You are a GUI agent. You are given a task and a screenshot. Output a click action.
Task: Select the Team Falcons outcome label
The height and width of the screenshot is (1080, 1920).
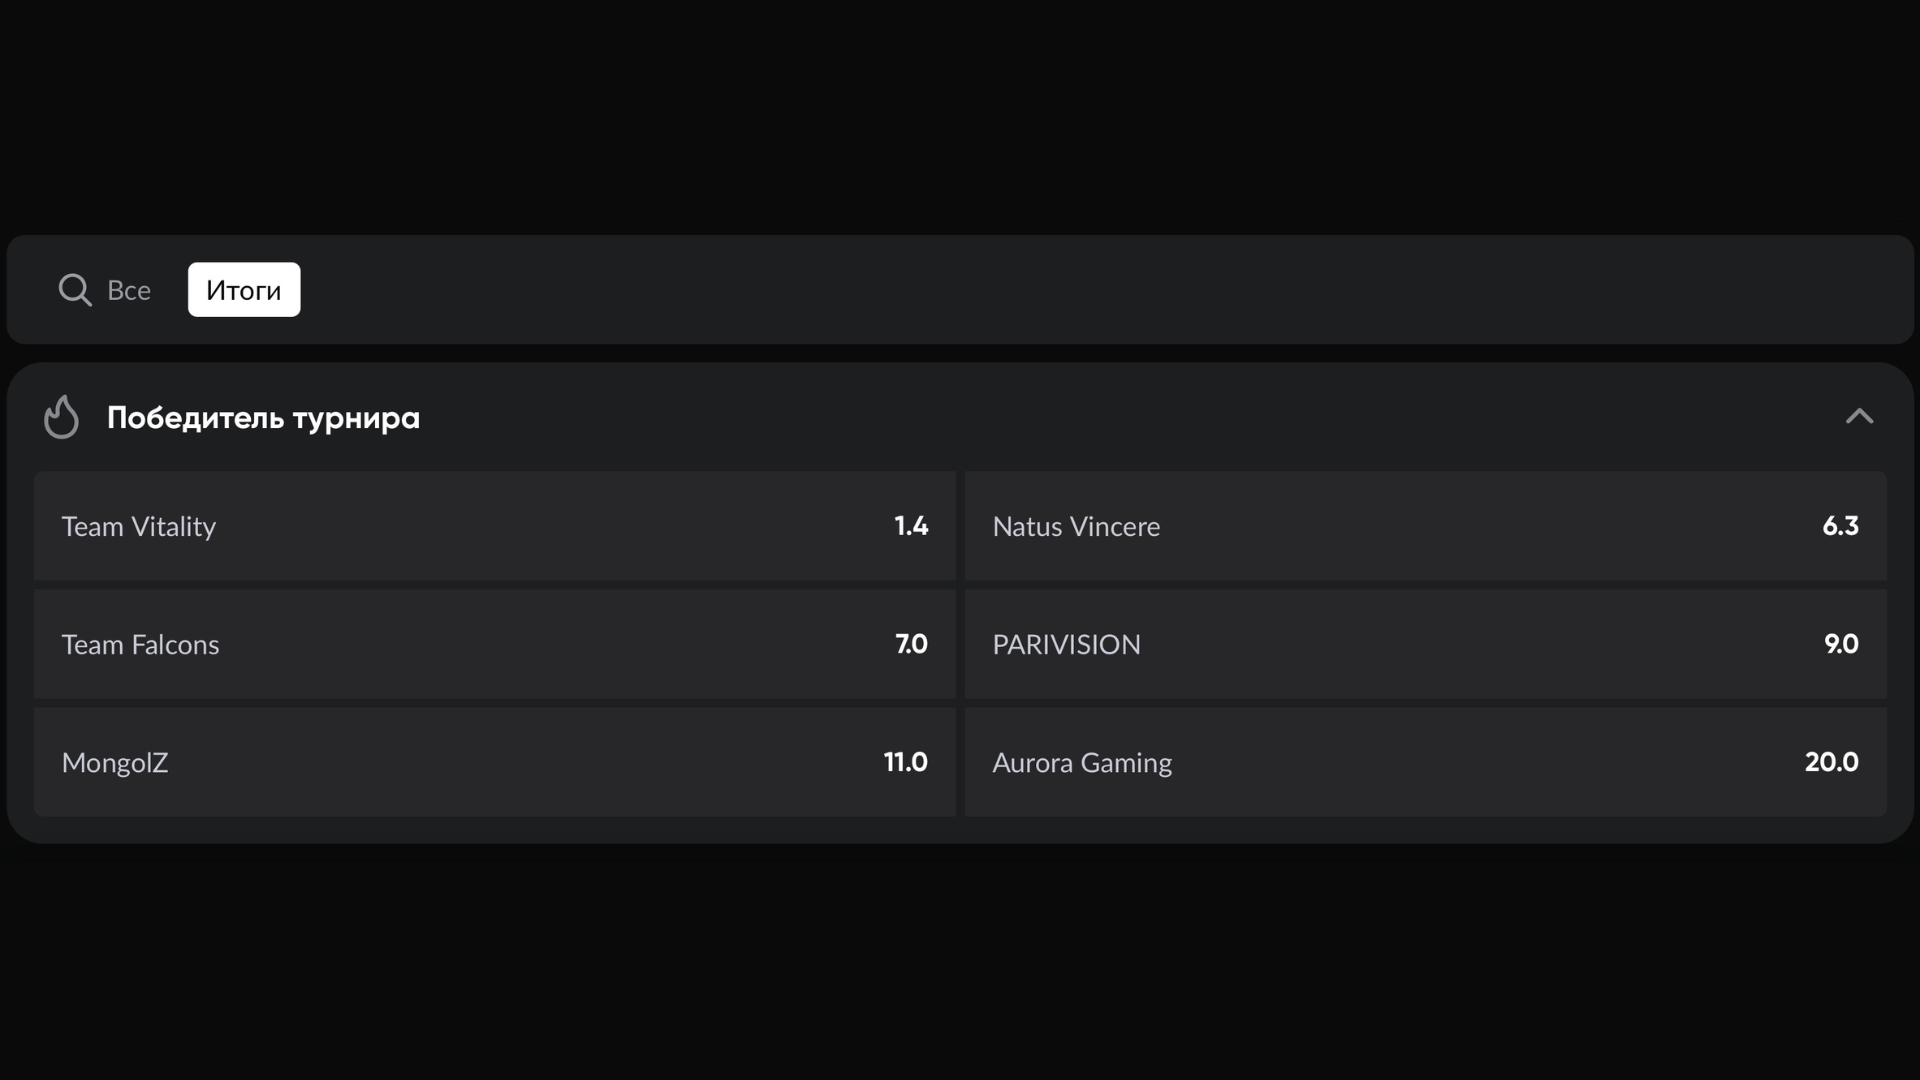pos(140,645)
